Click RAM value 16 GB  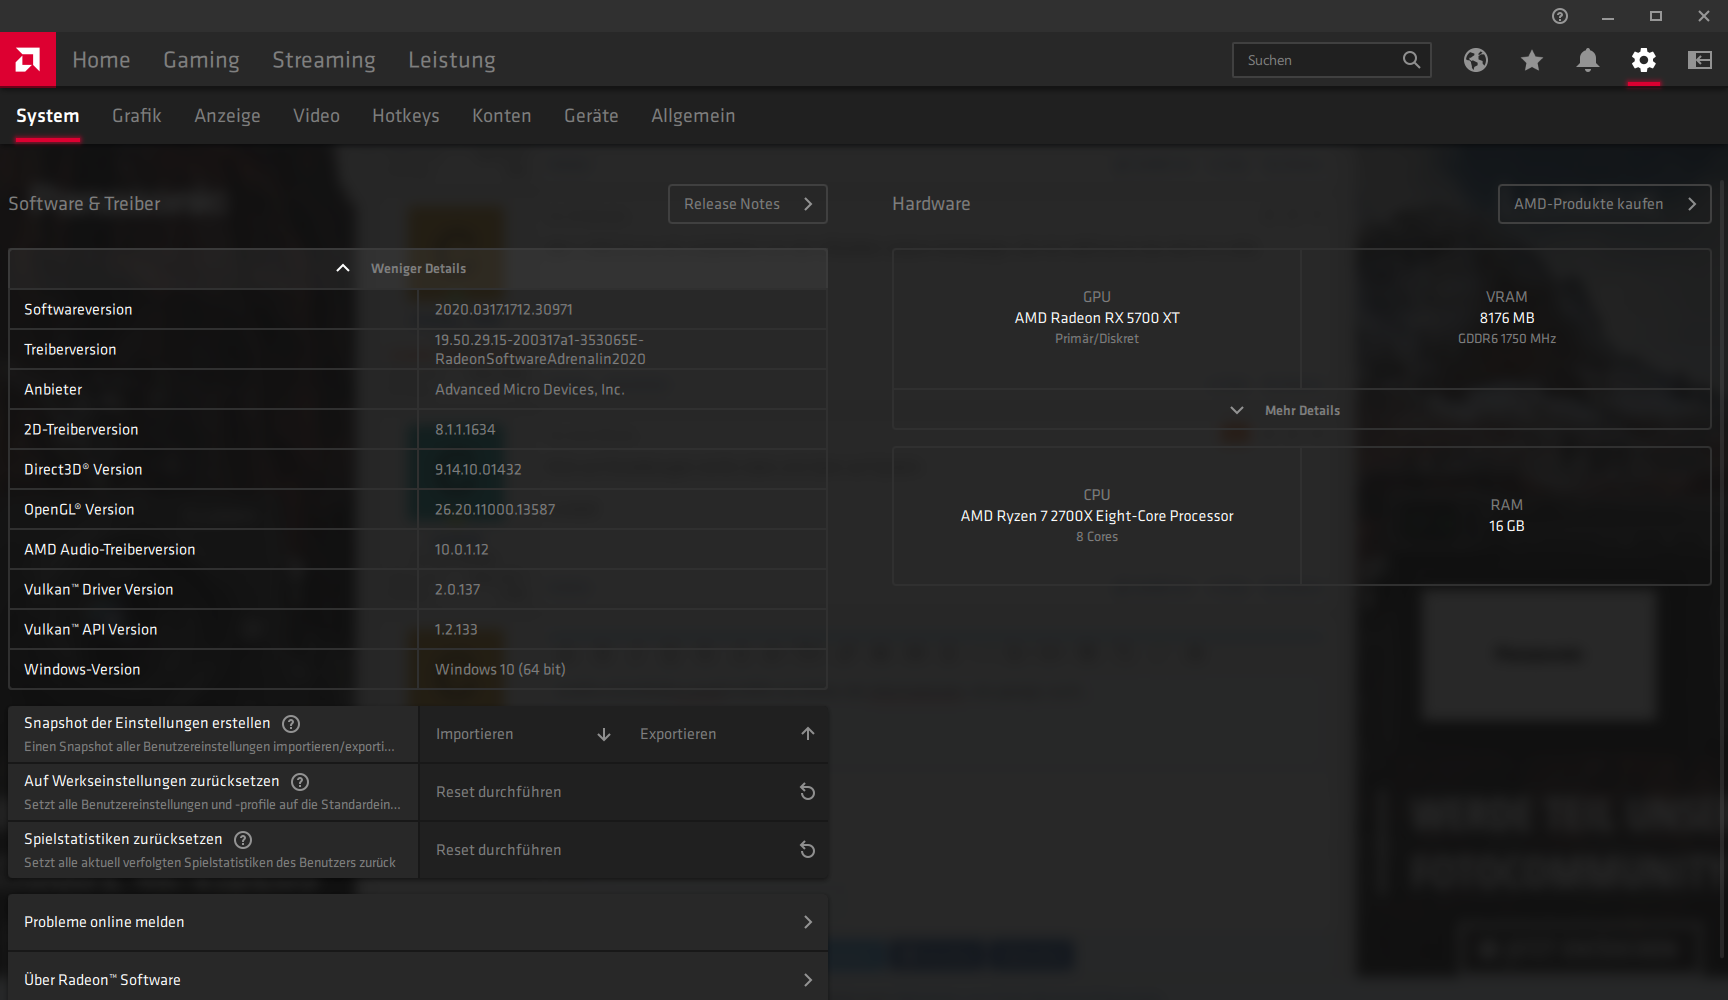pyautogui.click(x=1507, y=526)
